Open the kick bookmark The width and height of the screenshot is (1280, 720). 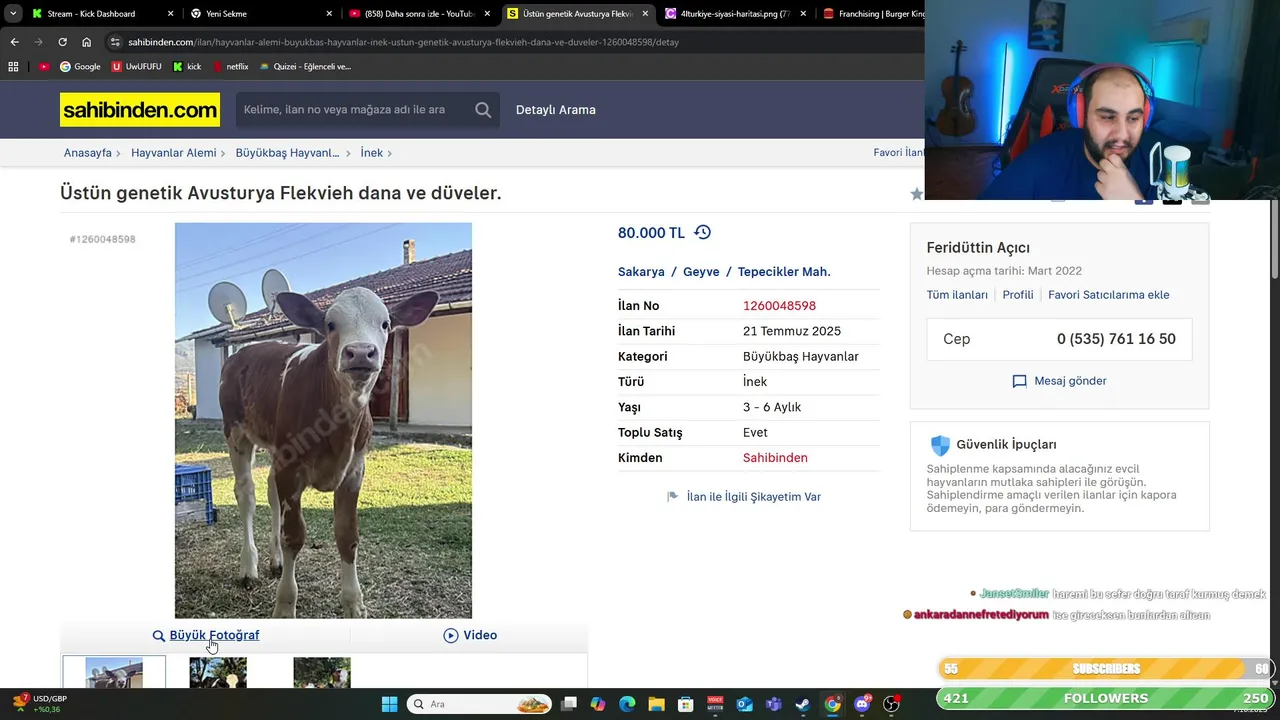[x=187, y=67]
